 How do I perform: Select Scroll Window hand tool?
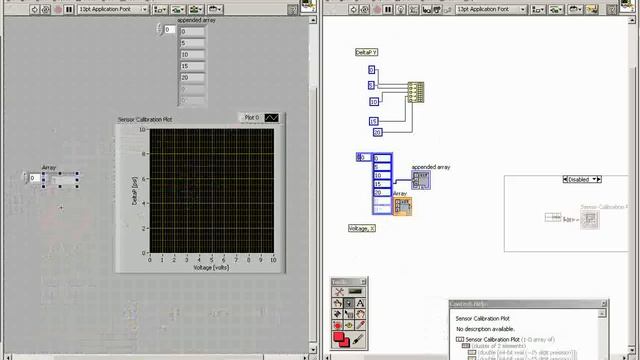coord(360,314)
